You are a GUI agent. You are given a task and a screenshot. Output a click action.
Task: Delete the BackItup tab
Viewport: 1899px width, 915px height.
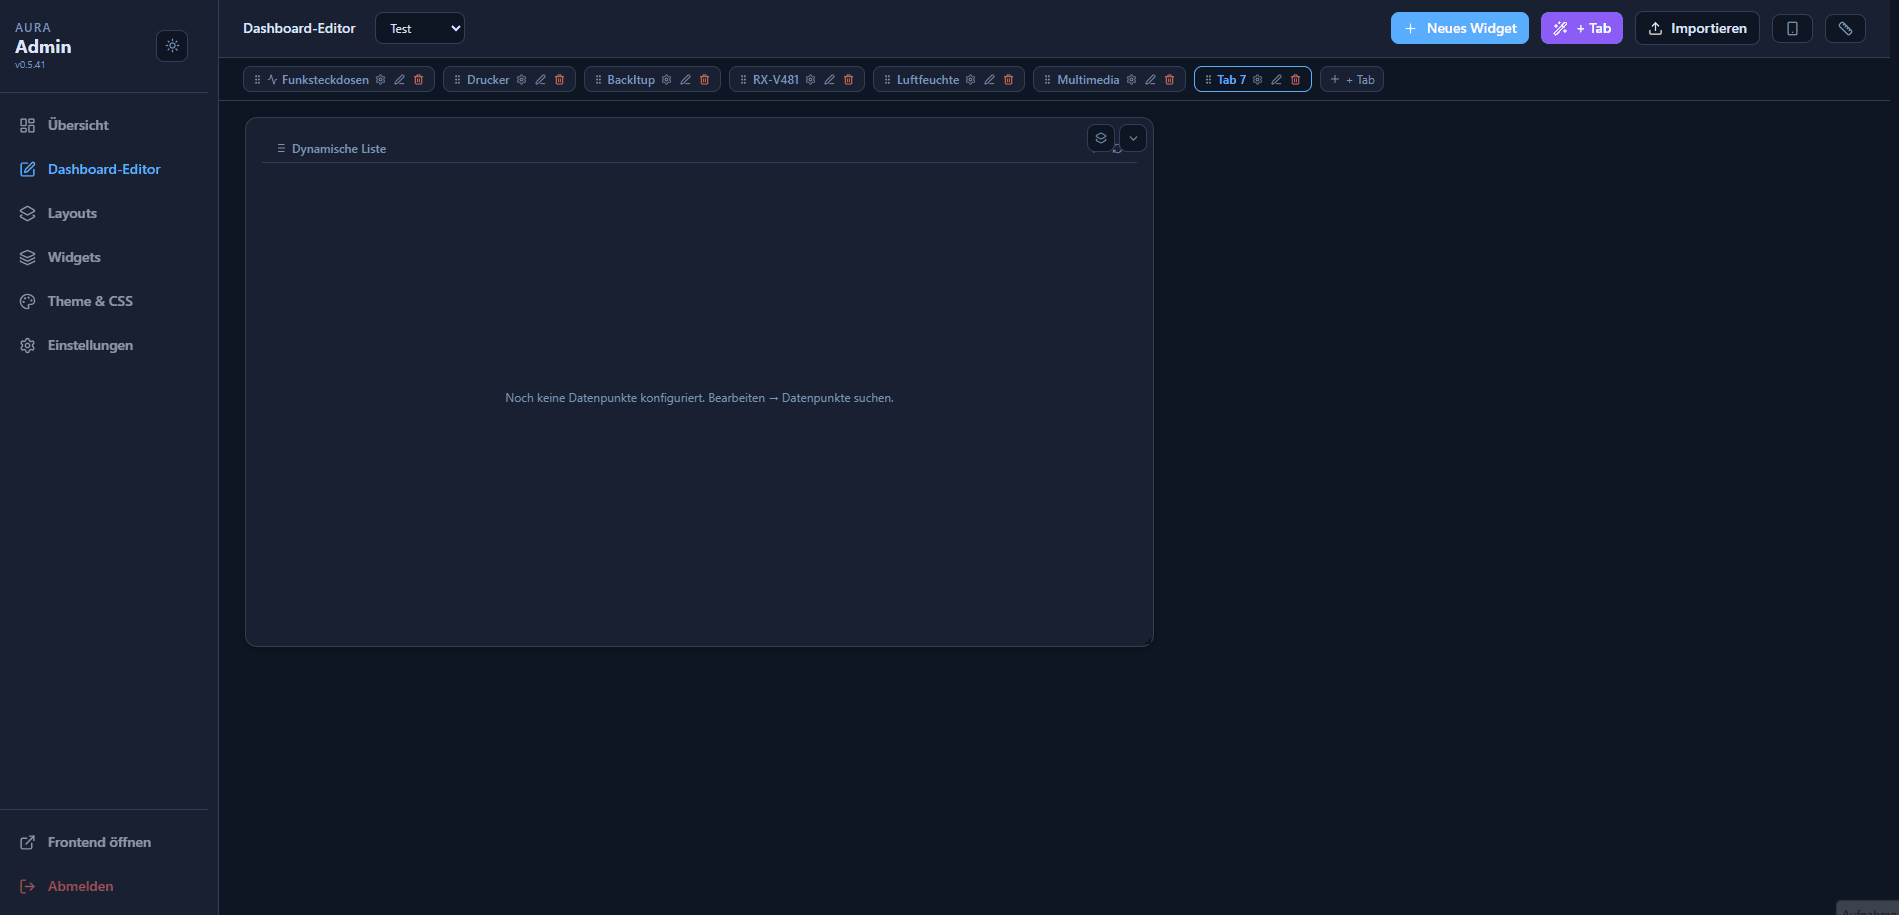pos(705,80)
